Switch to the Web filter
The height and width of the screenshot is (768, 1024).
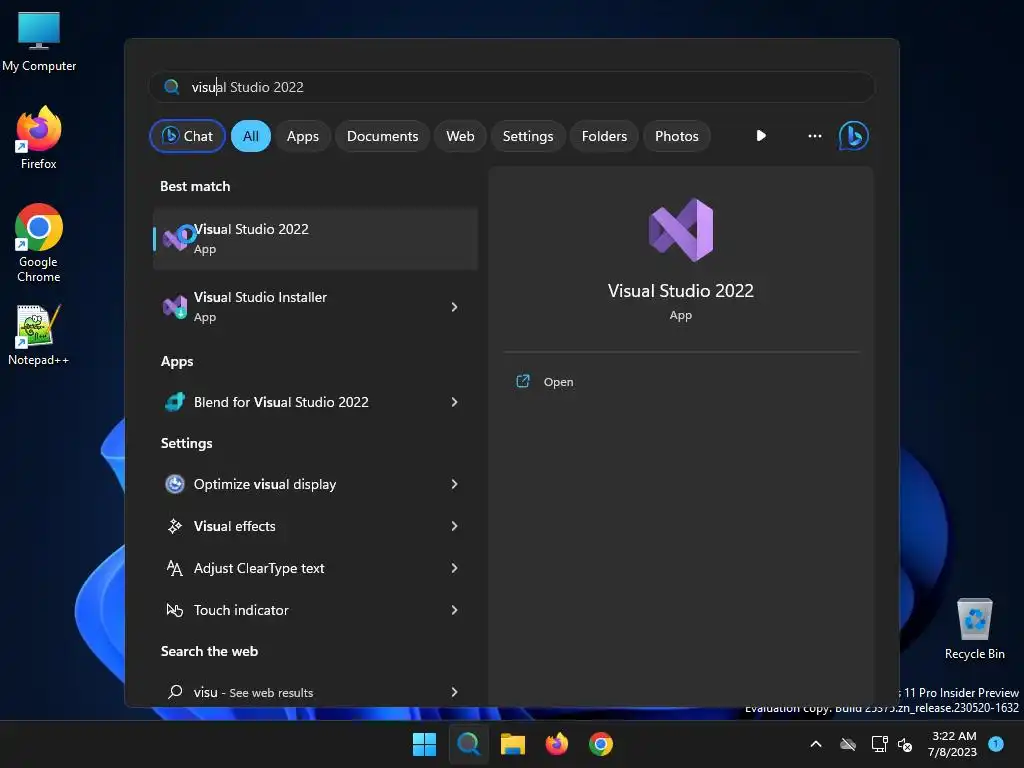[x=460, y=136]
